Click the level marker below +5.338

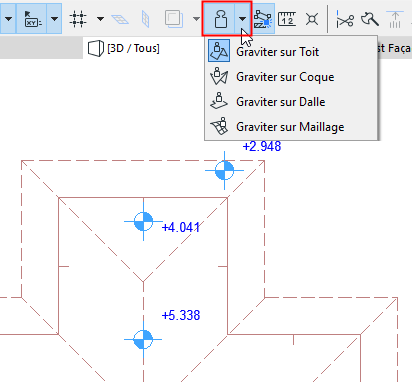(143, 340)
